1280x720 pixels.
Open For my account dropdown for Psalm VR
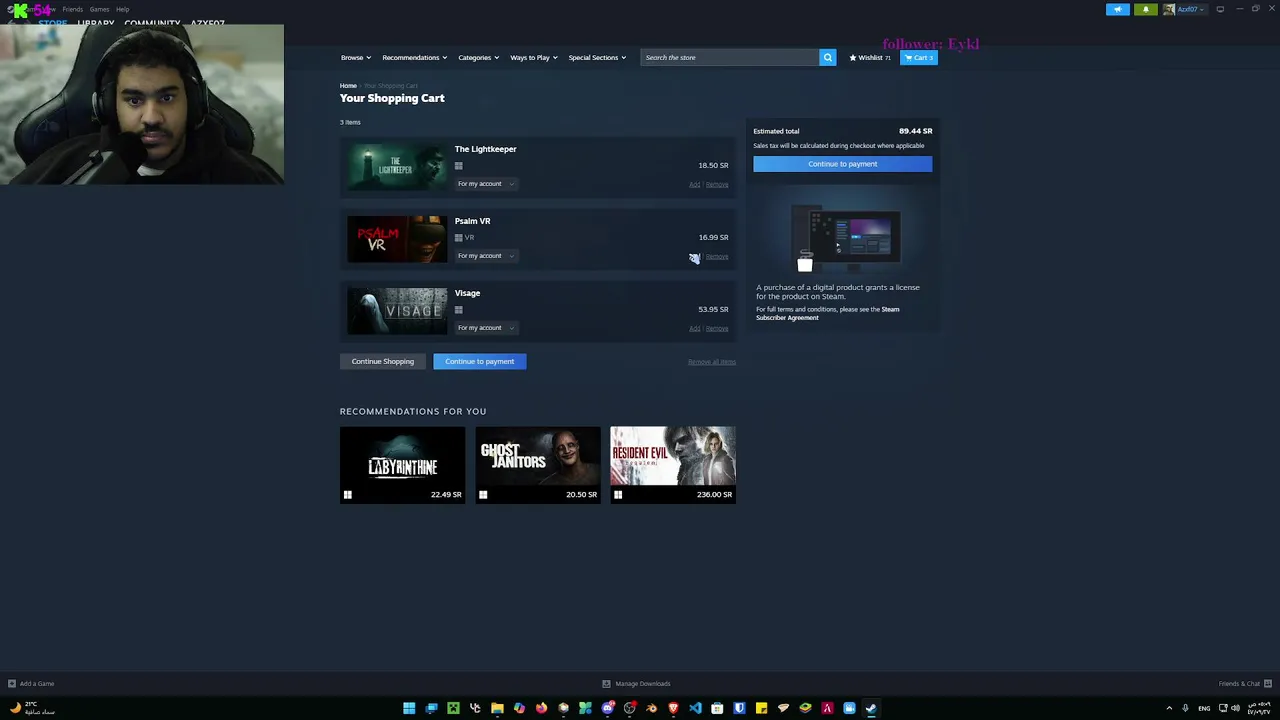pos(486,256)
